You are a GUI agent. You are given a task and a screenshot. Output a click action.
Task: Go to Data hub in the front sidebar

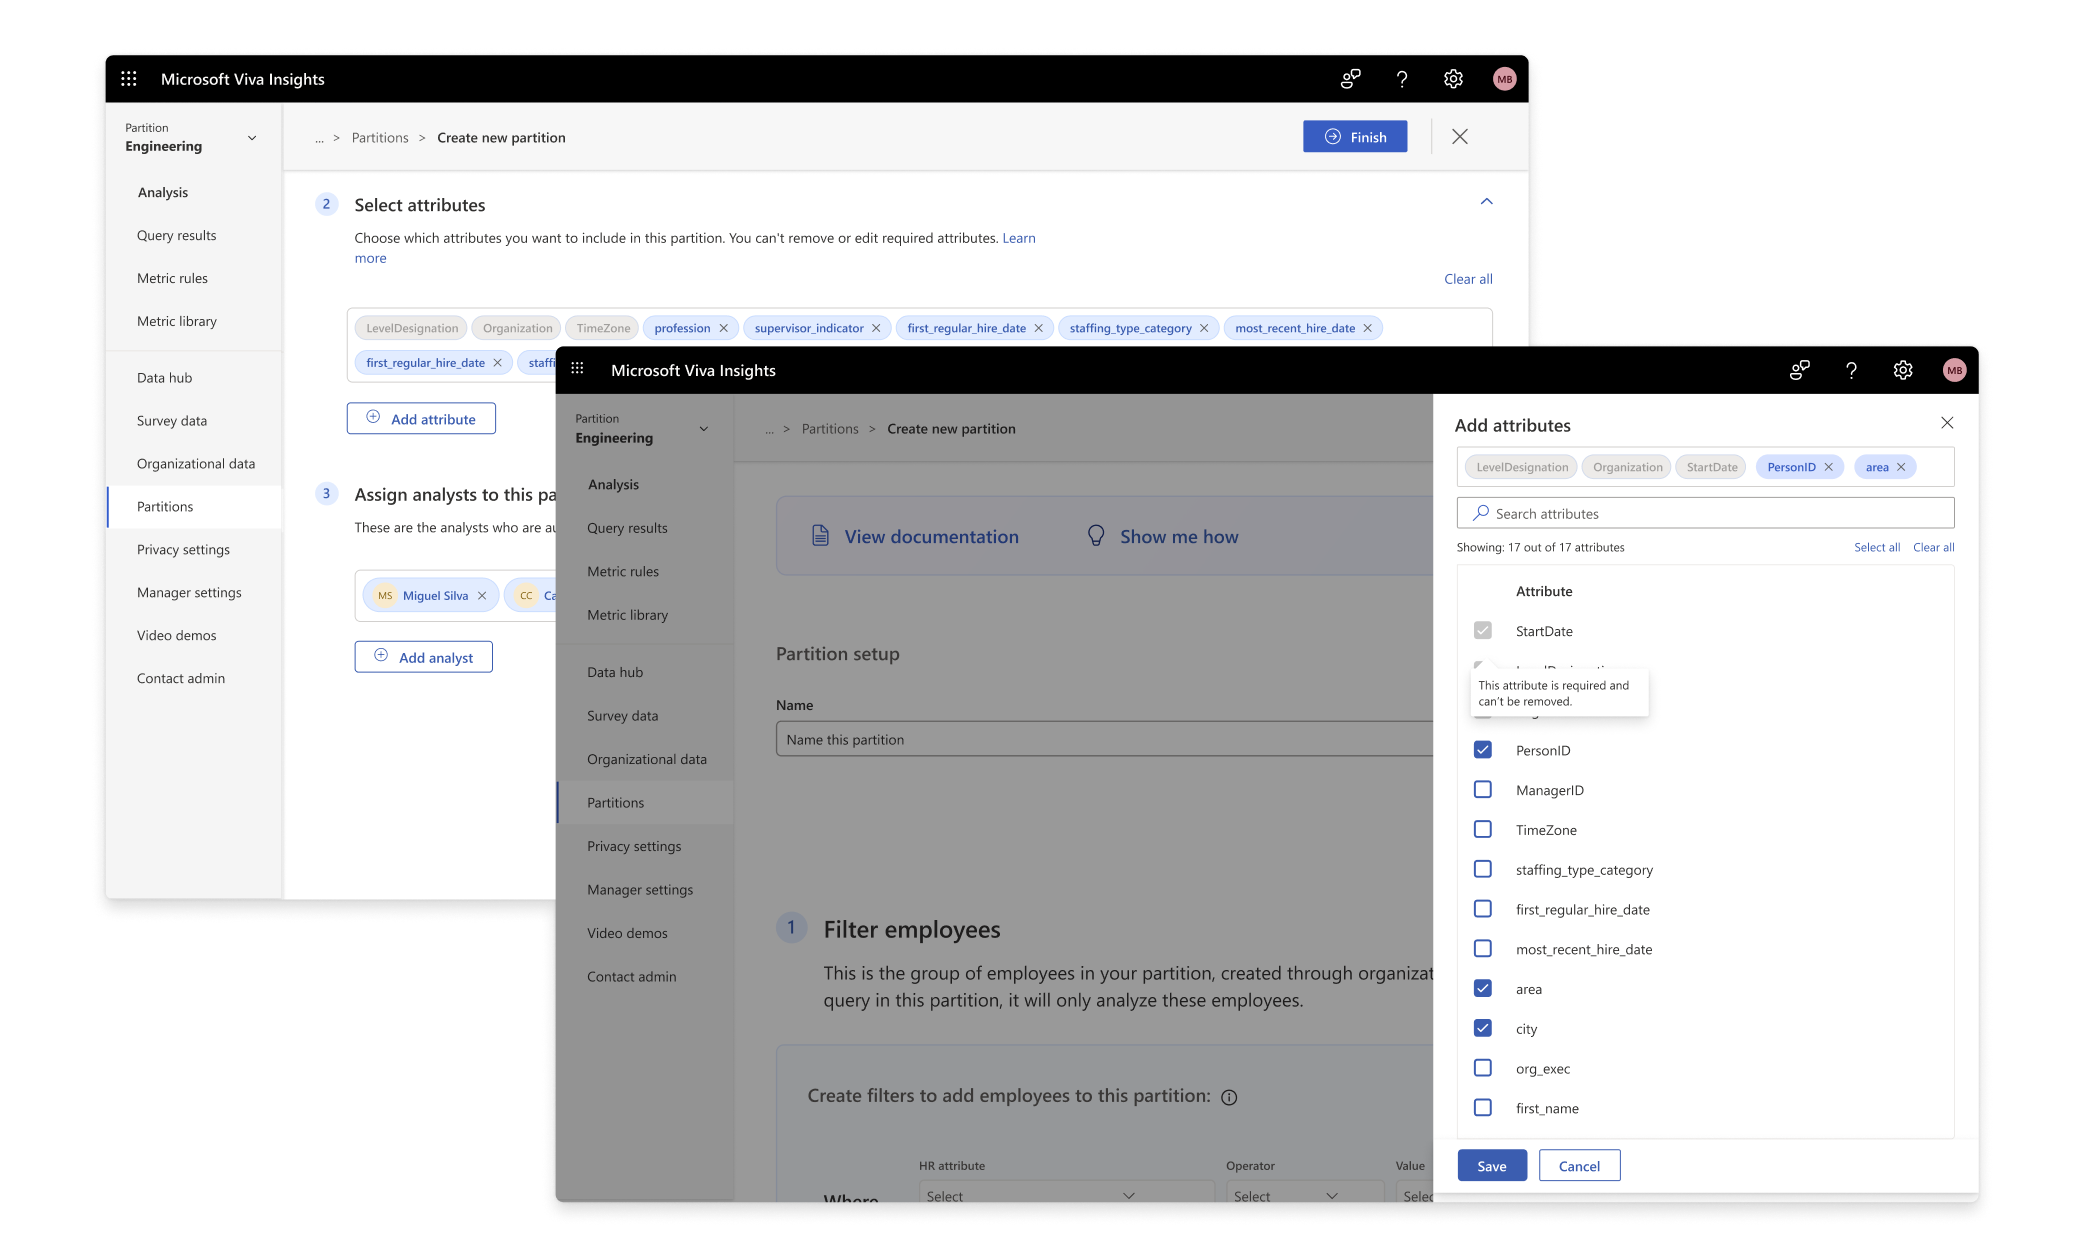point(615,672)
